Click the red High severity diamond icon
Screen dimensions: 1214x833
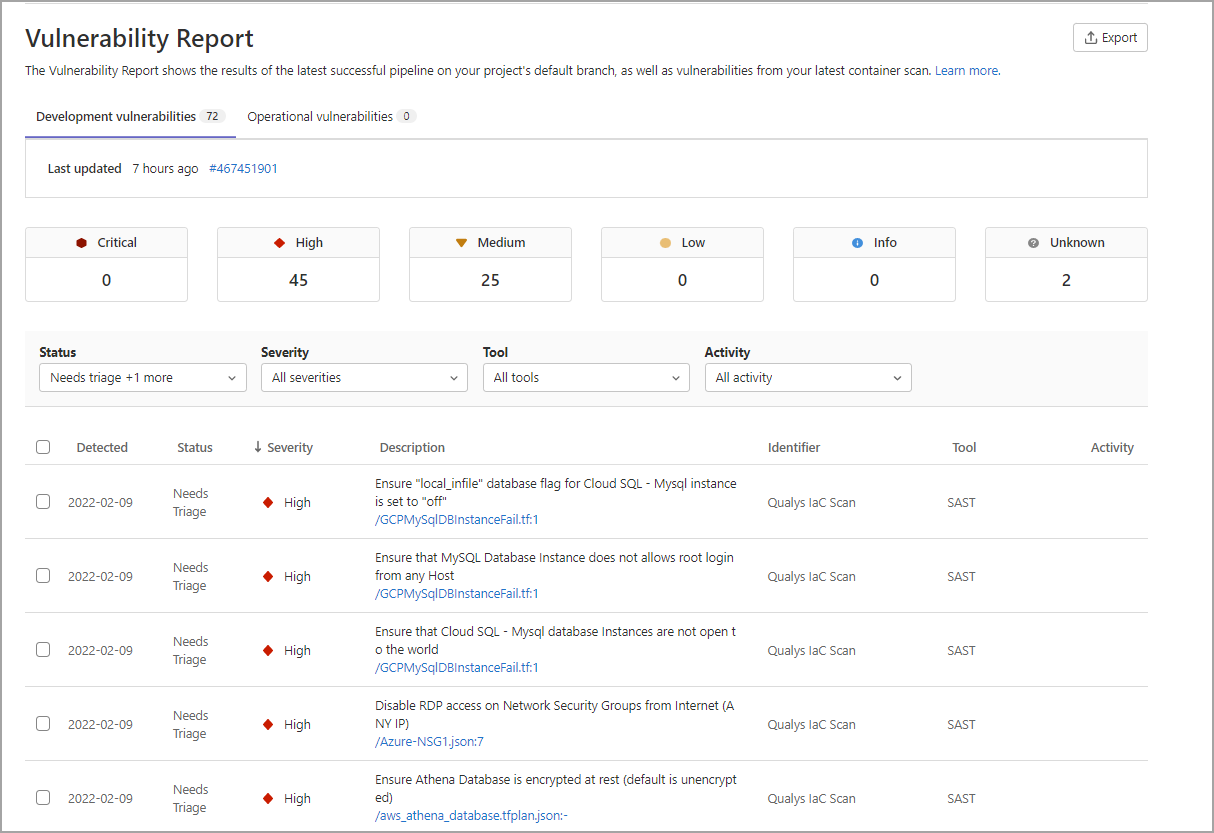click(278, 242)
